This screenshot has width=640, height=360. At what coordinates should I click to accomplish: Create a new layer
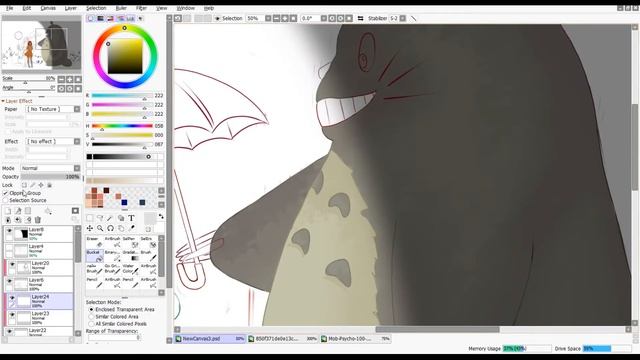pos(8,211)
